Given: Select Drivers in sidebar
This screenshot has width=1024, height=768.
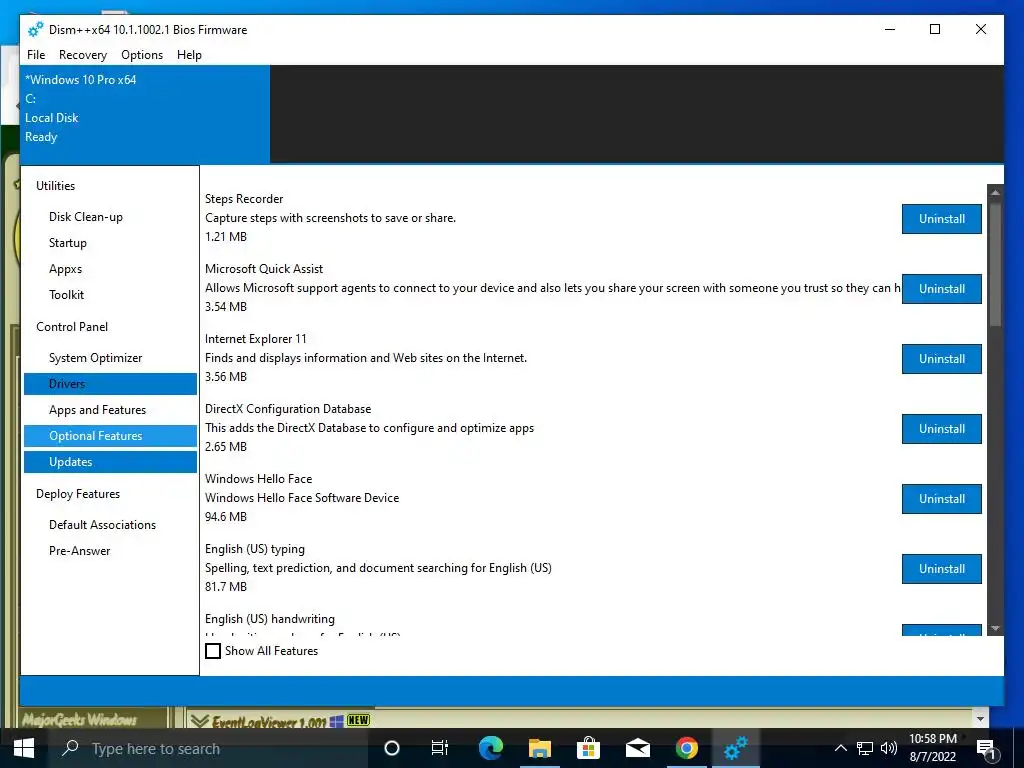Looking at the screenshot, I should [110, 384].
